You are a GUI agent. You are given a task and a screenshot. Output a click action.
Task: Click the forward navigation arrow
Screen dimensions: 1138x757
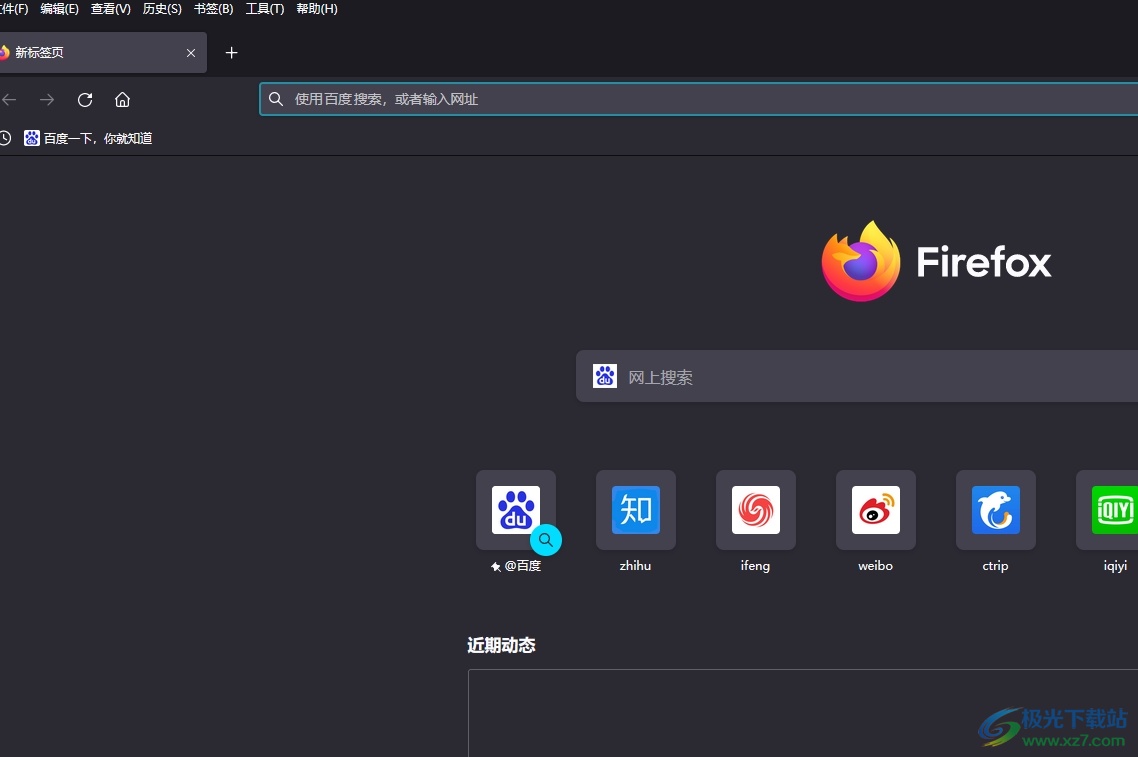[x=47, y=99]
